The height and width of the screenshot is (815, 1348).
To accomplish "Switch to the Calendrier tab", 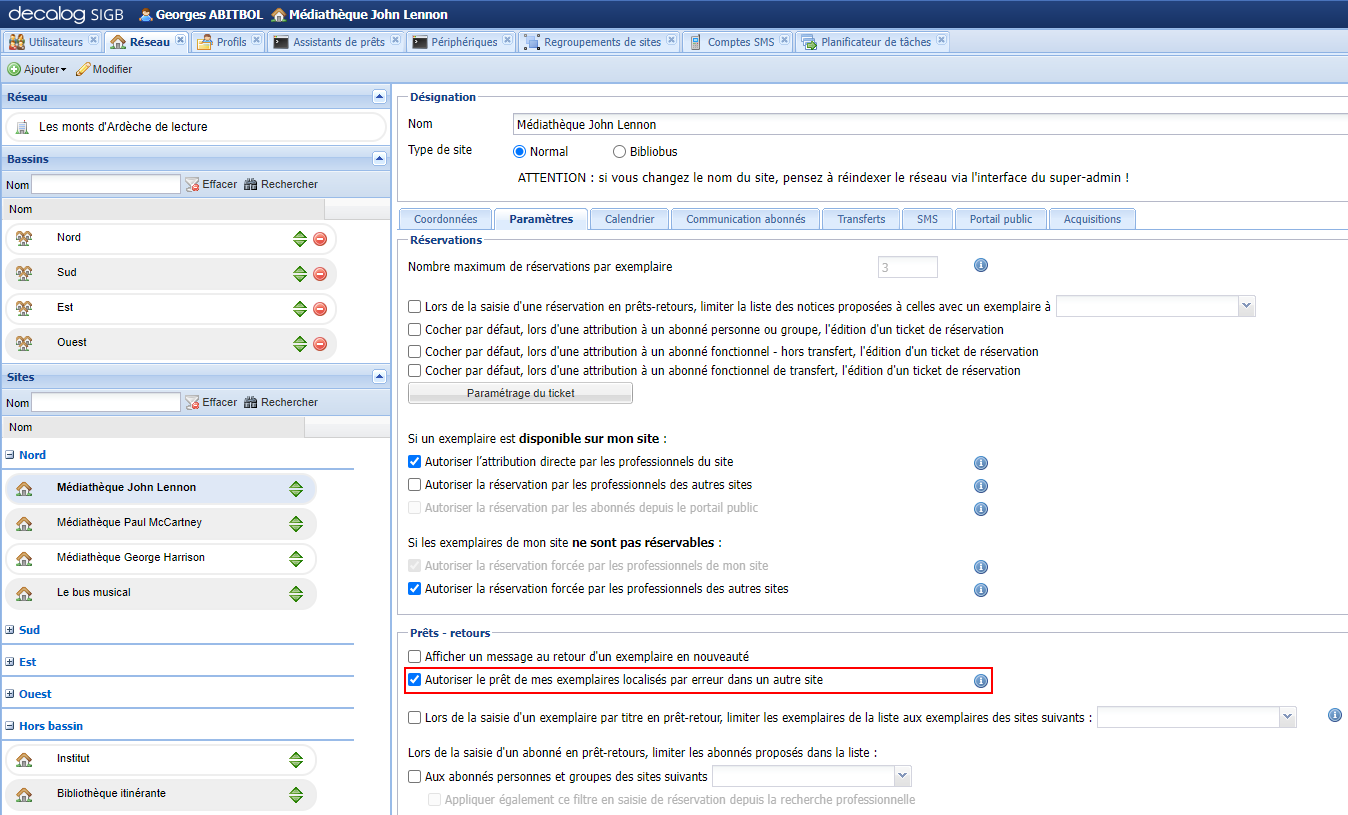I will 629,218.
